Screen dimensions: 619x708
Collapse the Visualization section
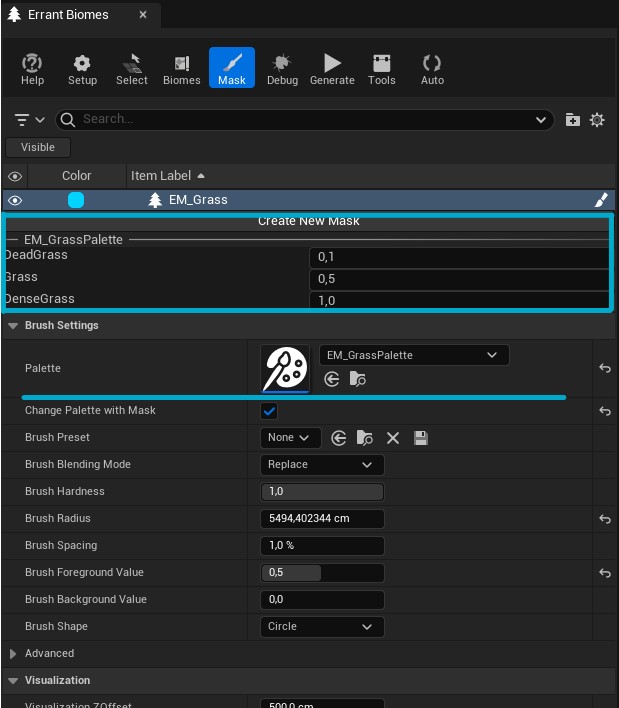13,680
